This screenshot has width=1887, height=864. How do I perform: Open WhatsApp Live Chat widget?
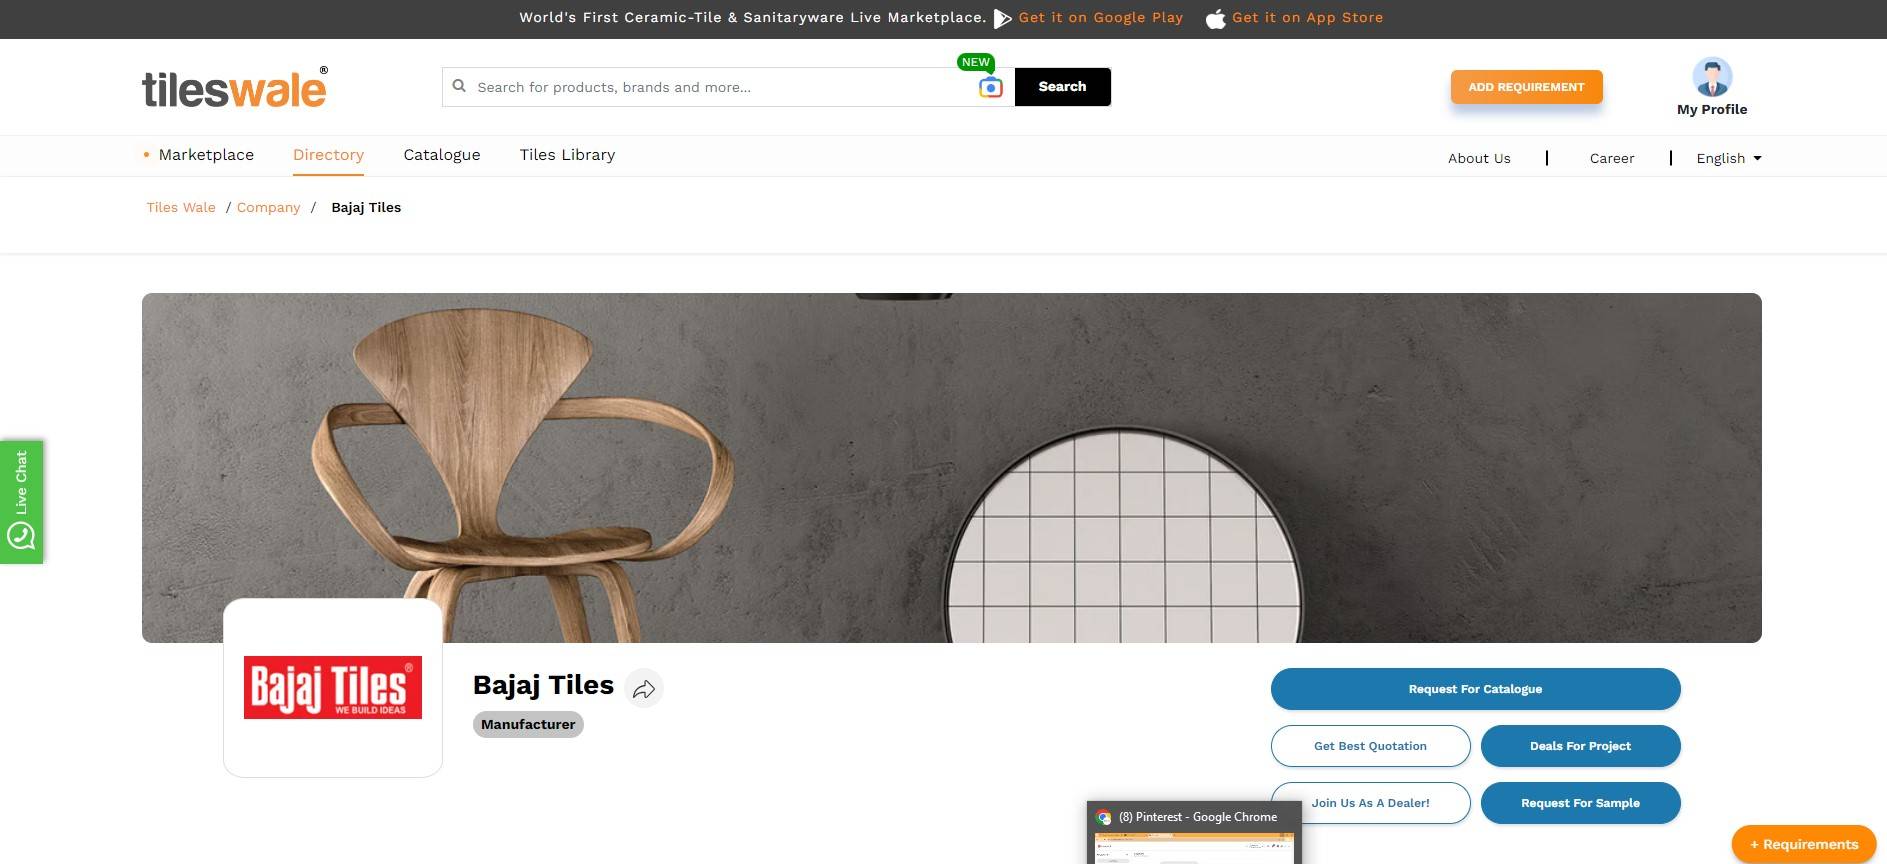[x=21, y=502]
